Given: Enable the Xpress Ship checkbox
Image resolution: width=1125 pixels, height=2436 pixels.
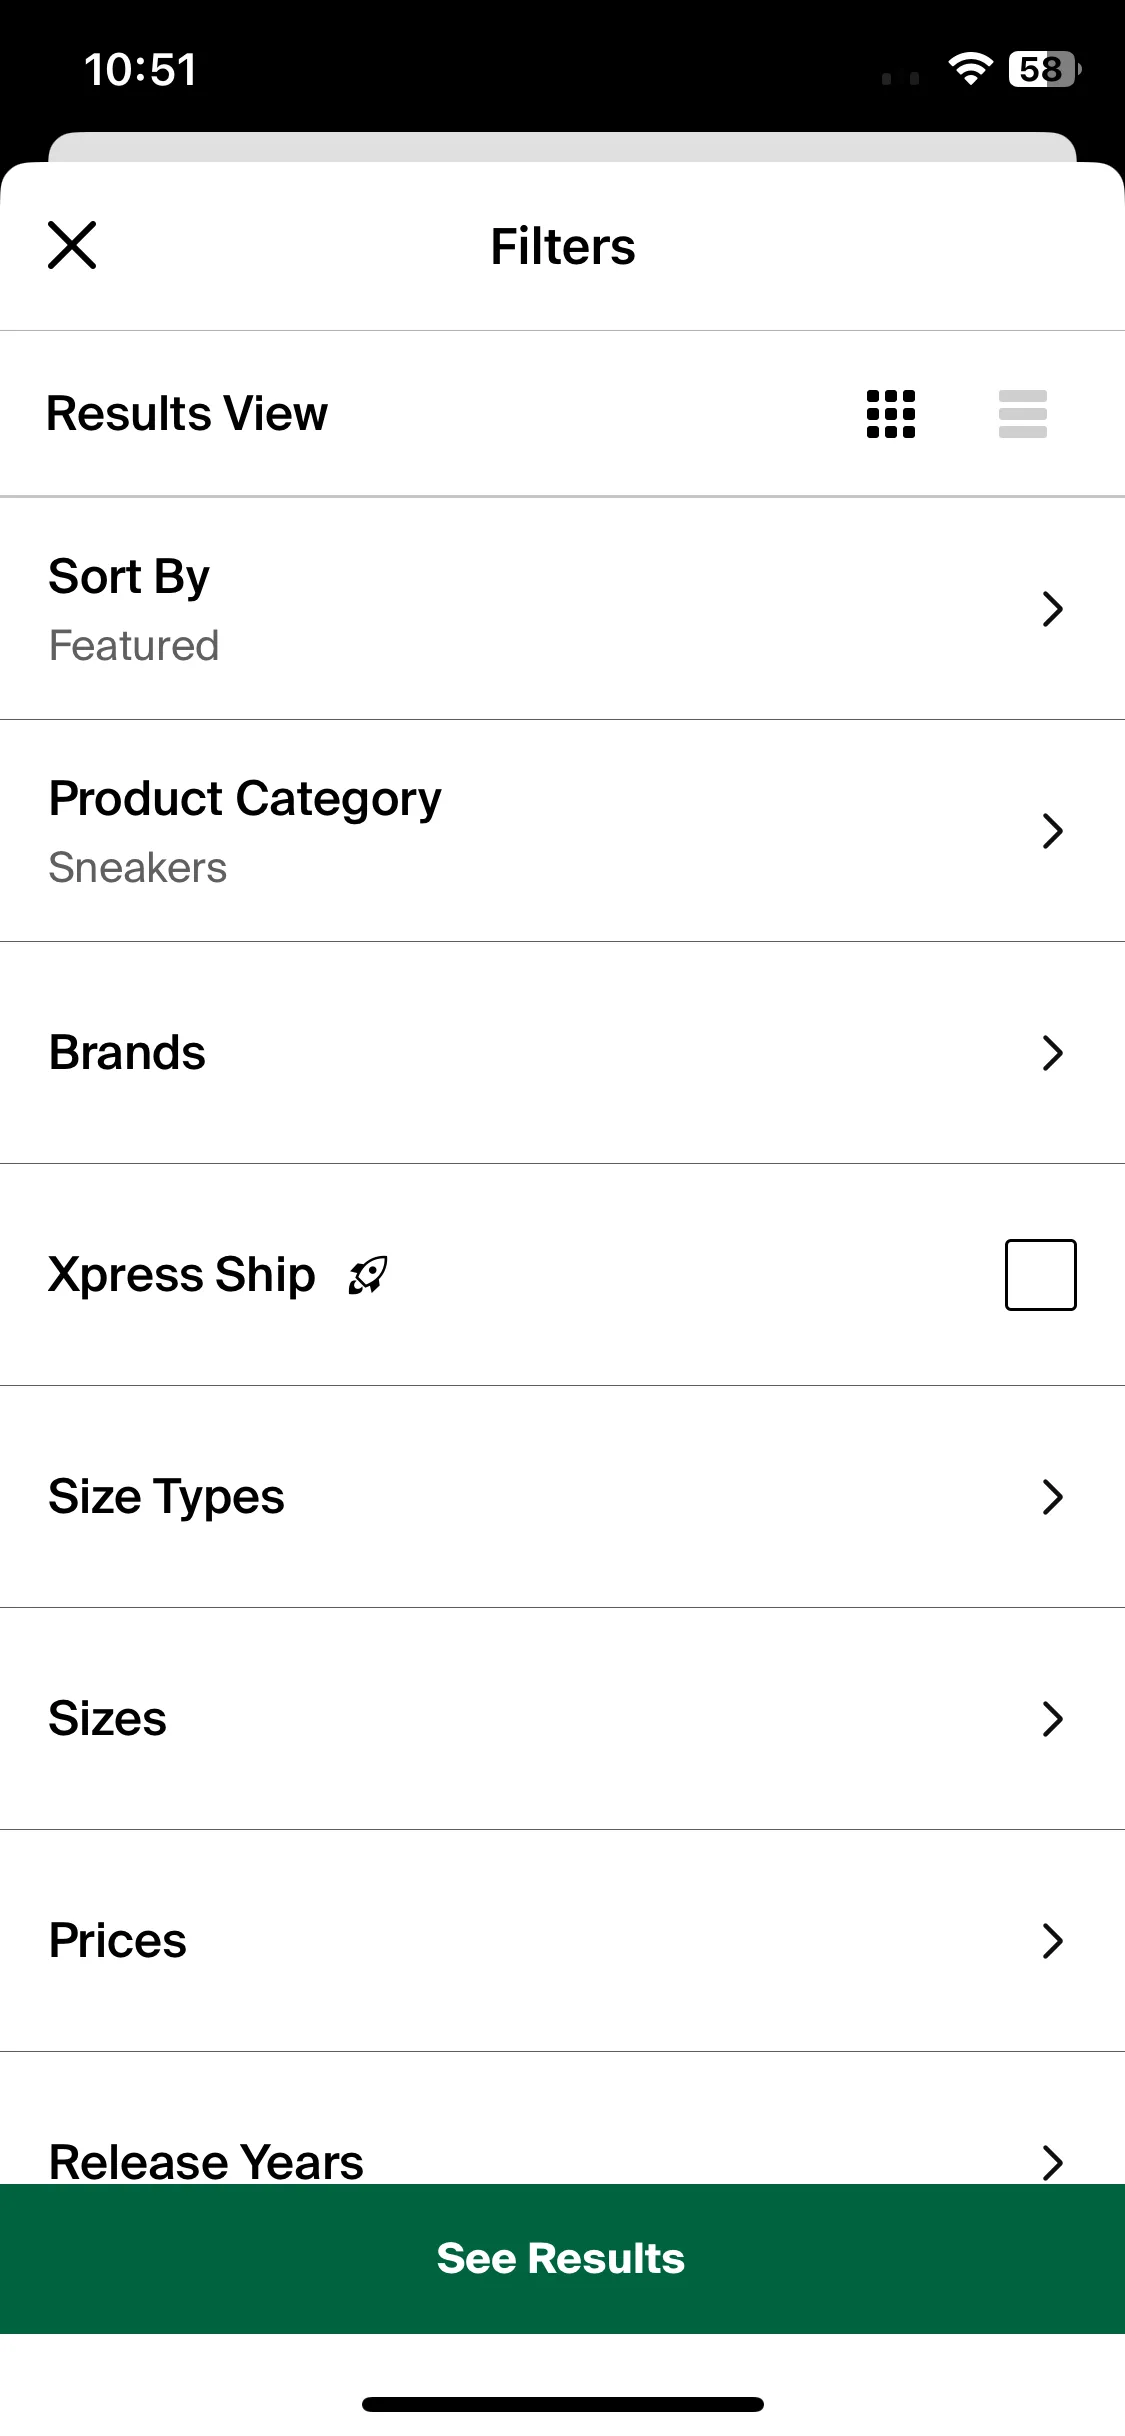Looking at the screenshot, I should 1041,1275.
